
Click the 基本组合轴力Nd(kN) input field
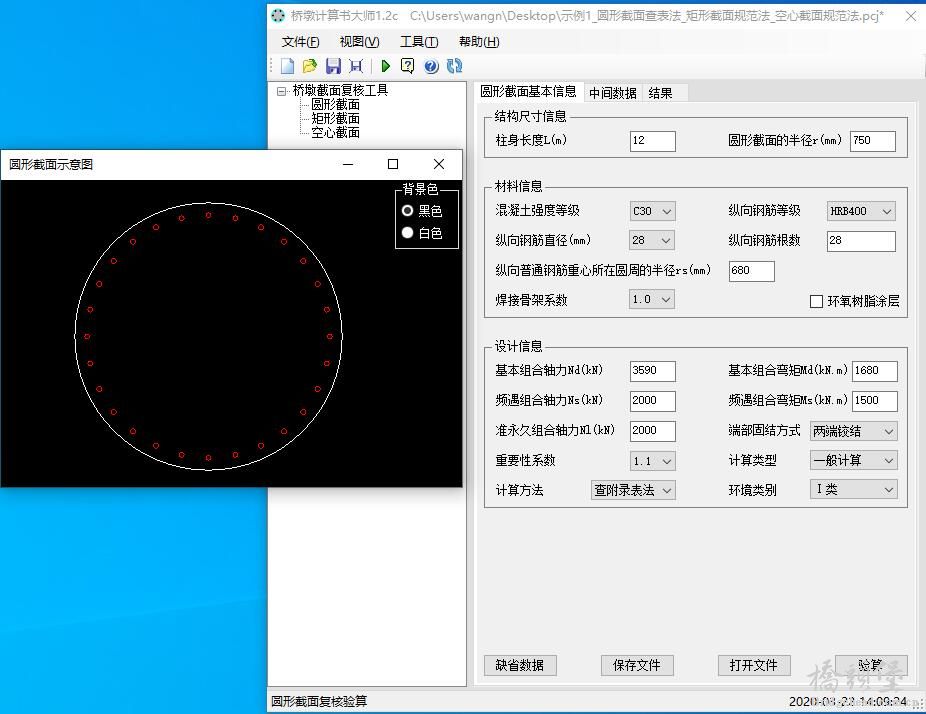coord(653,371)
